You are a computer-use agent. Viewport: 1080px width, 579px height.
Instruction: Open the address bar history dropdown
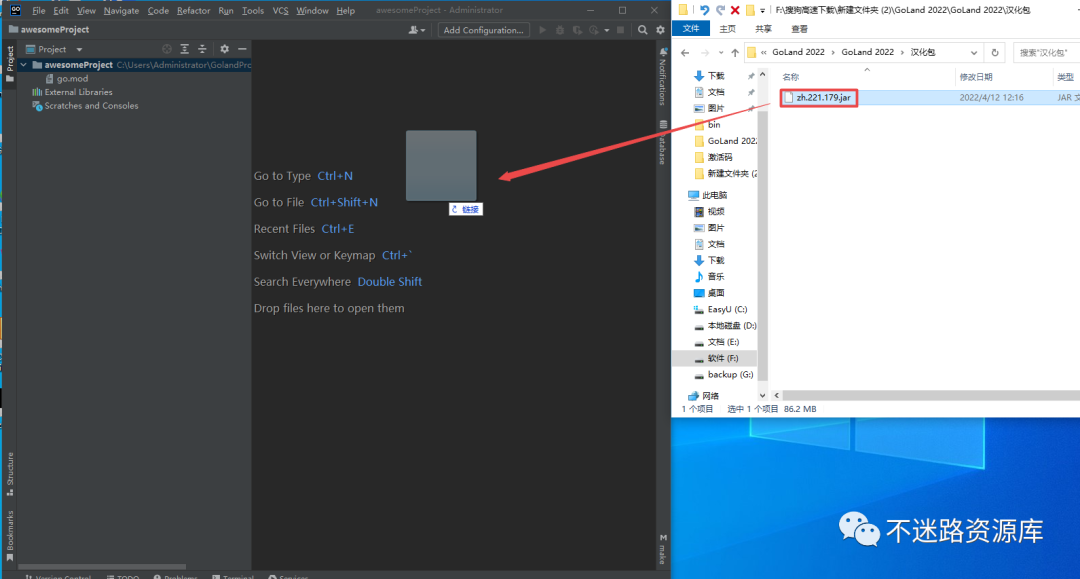coord(974,52)
